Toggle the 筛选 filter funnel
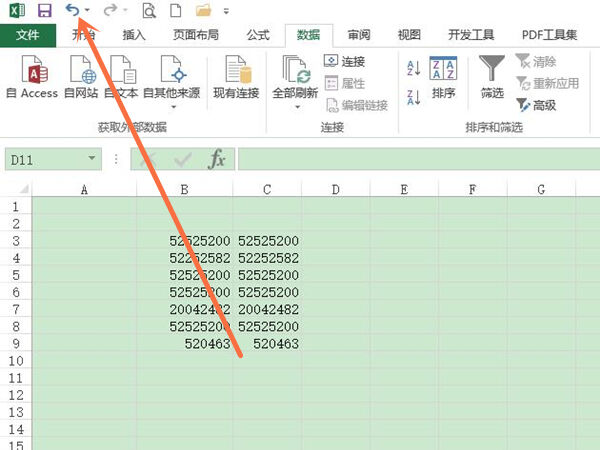This screenshot has height=450, width=600. [x=492, y=77]
